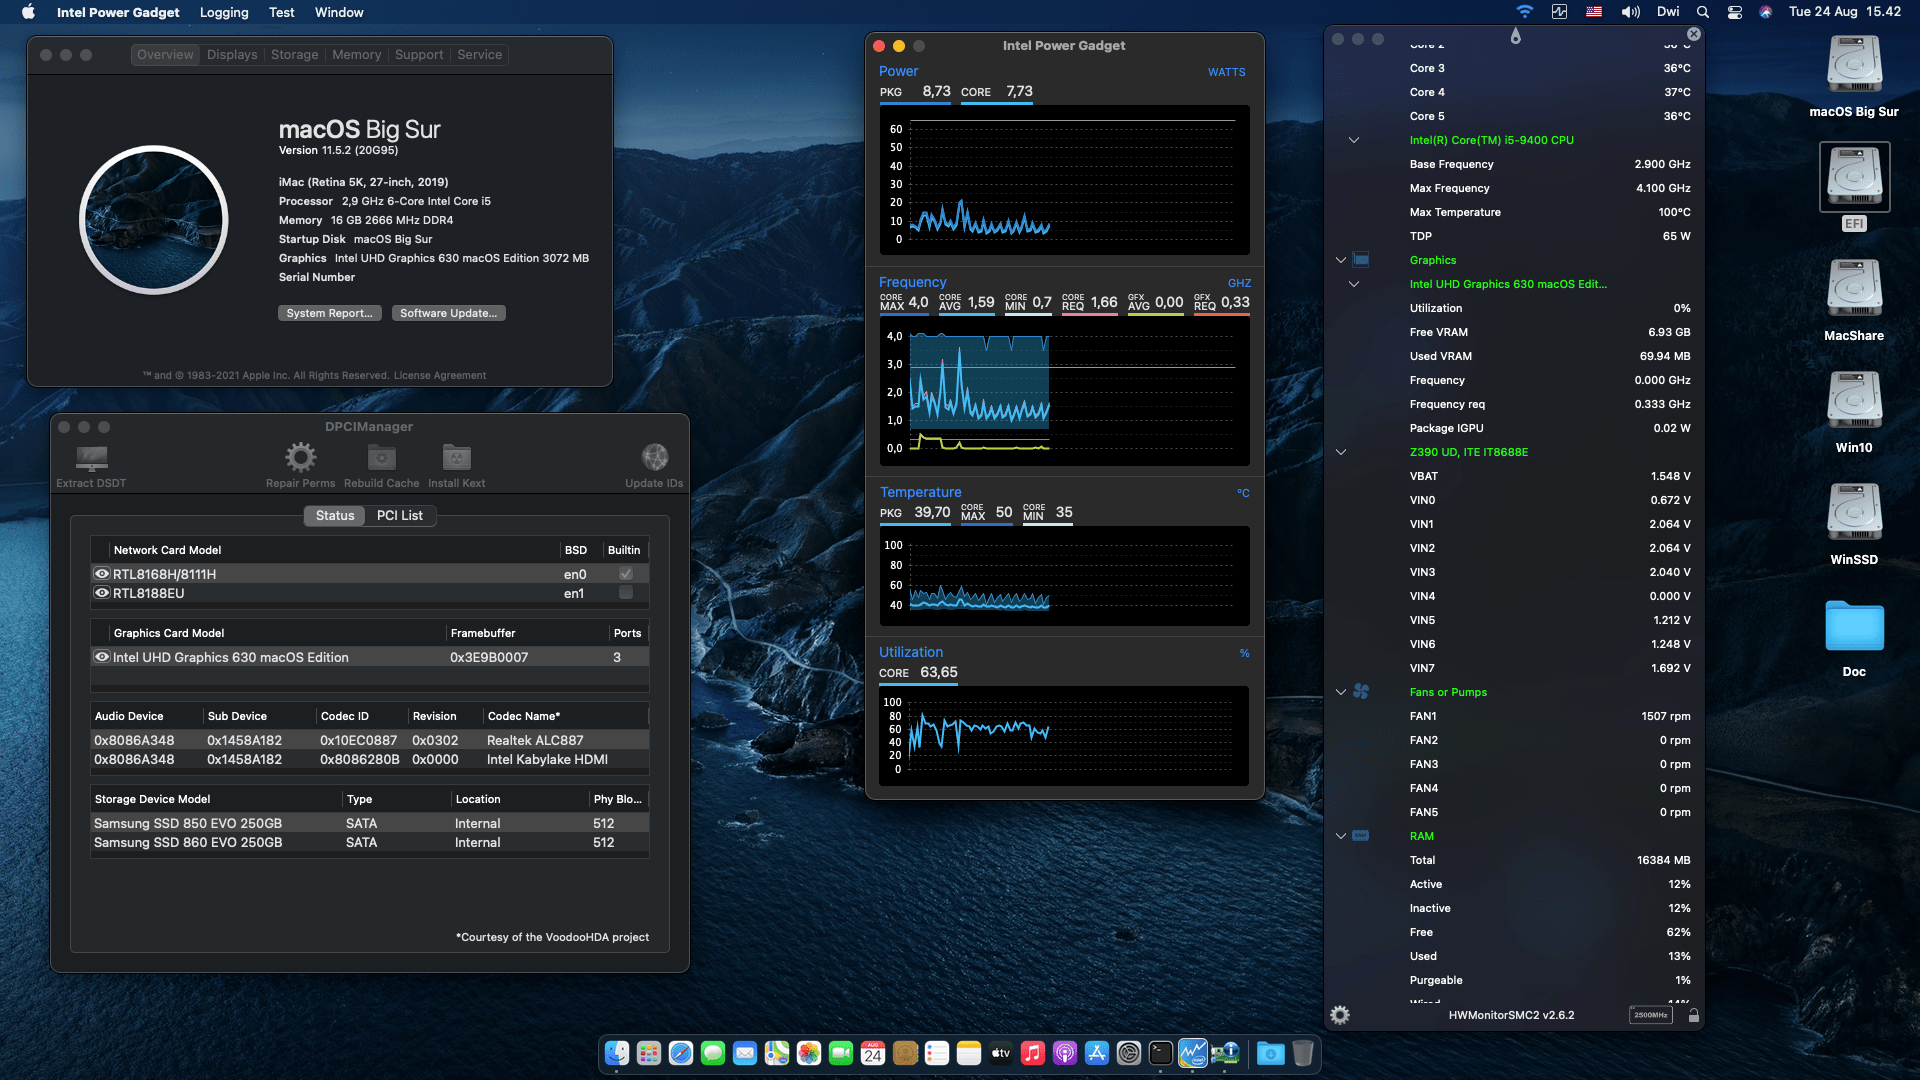Click Install Kext icon in DPCIManager
This screenshot has width=1920, height=1080.
[x=456, y=458]
